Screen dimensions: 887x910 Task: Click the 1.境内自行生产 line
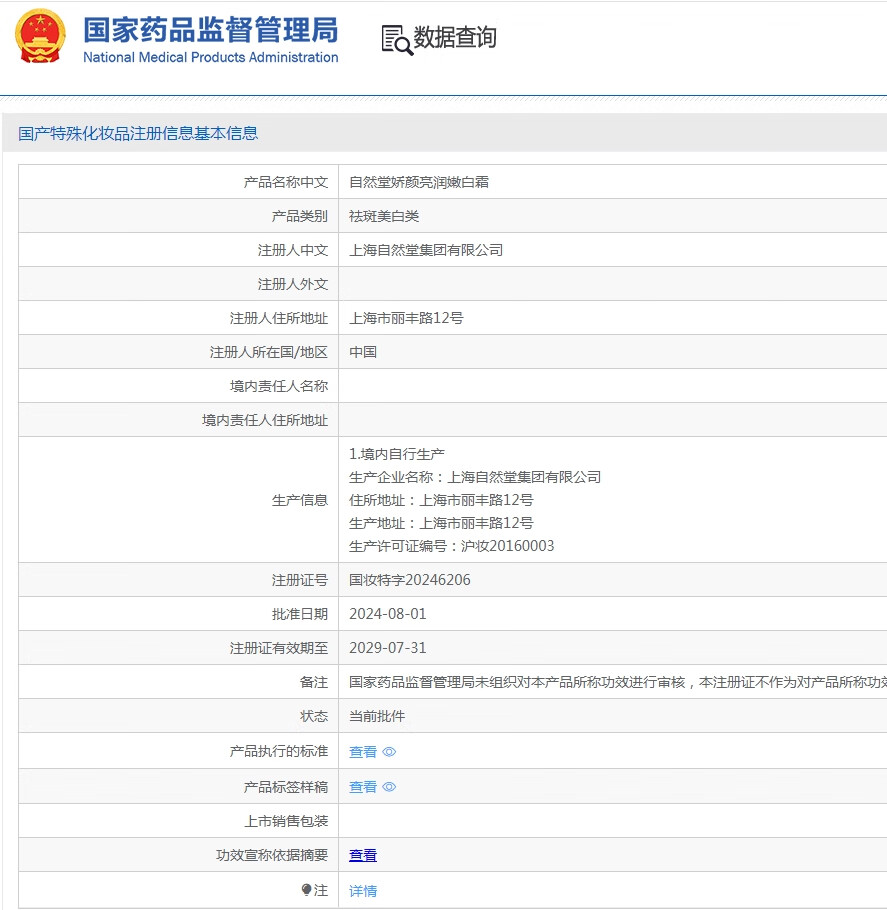pos(397,454)
